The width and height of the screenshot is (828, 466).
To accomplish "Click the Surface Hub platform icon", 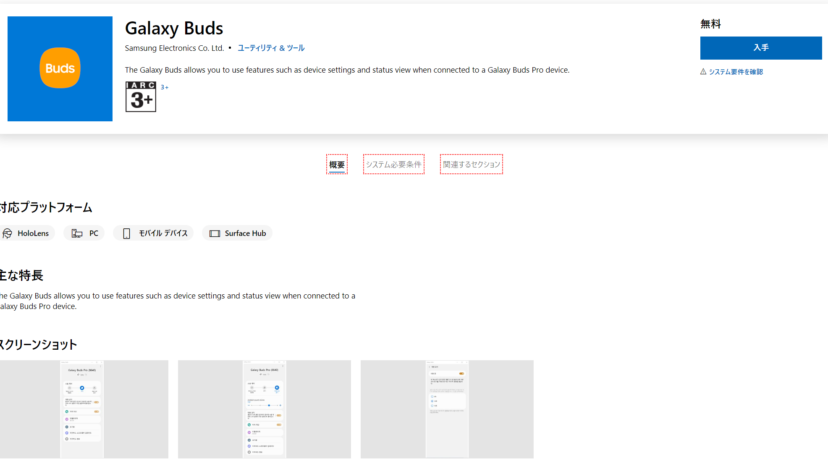I will click(212, 233).
